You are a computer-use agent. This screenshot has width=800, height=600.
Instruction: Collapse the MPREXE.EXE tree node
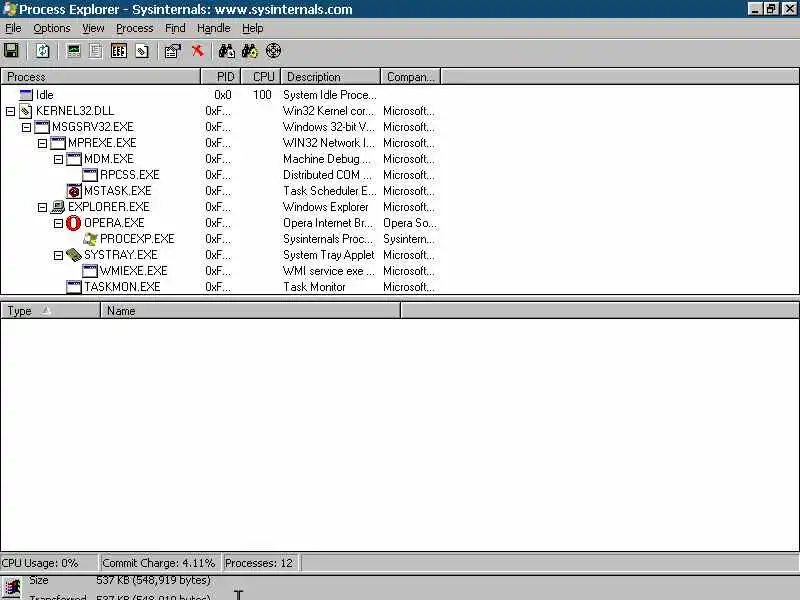point(42,143)
